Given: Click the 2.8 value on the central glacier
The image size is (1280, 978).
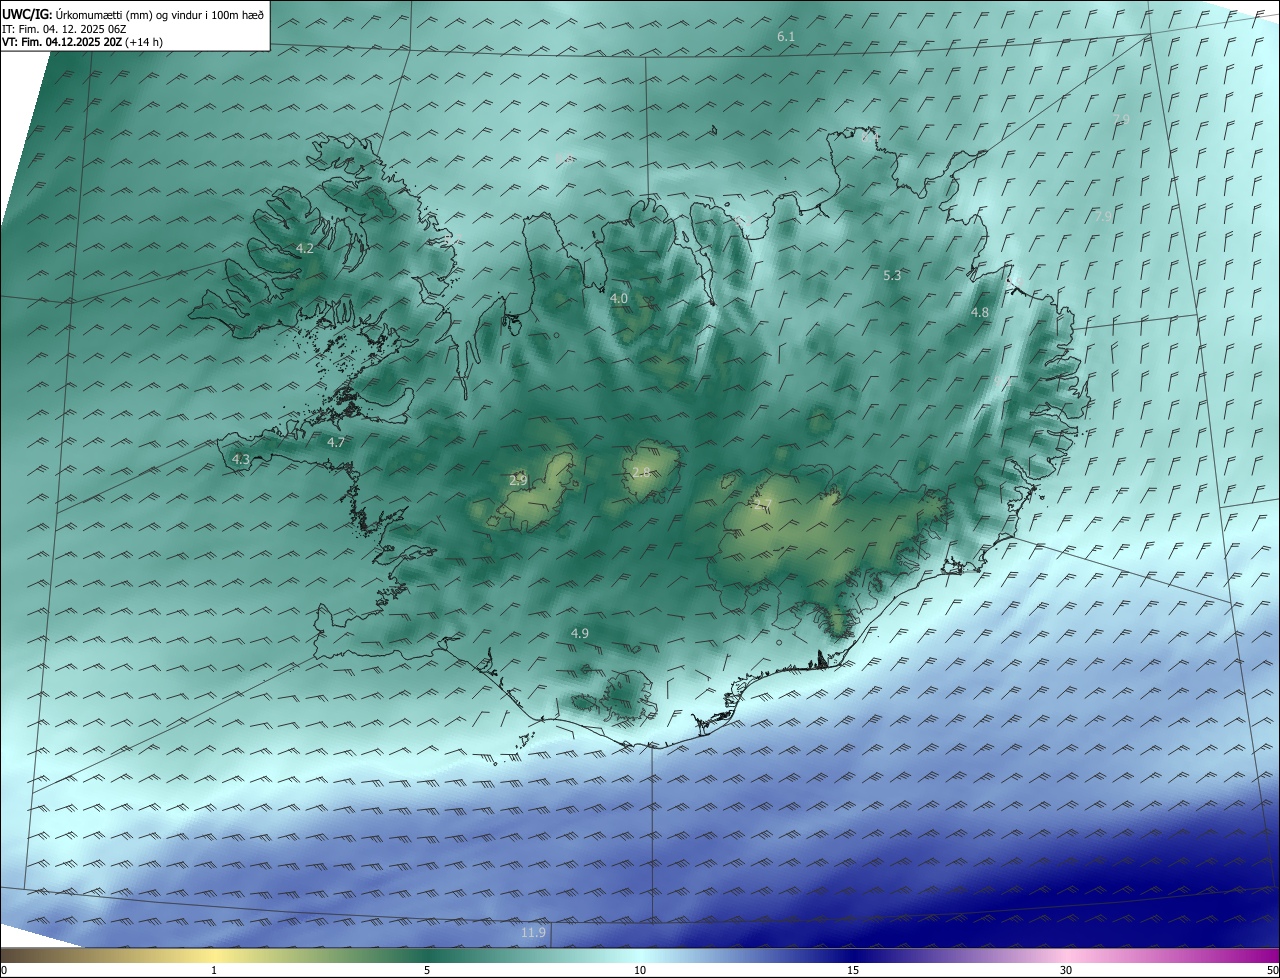Looking at the screenshot, I should (x=641, y=472).
